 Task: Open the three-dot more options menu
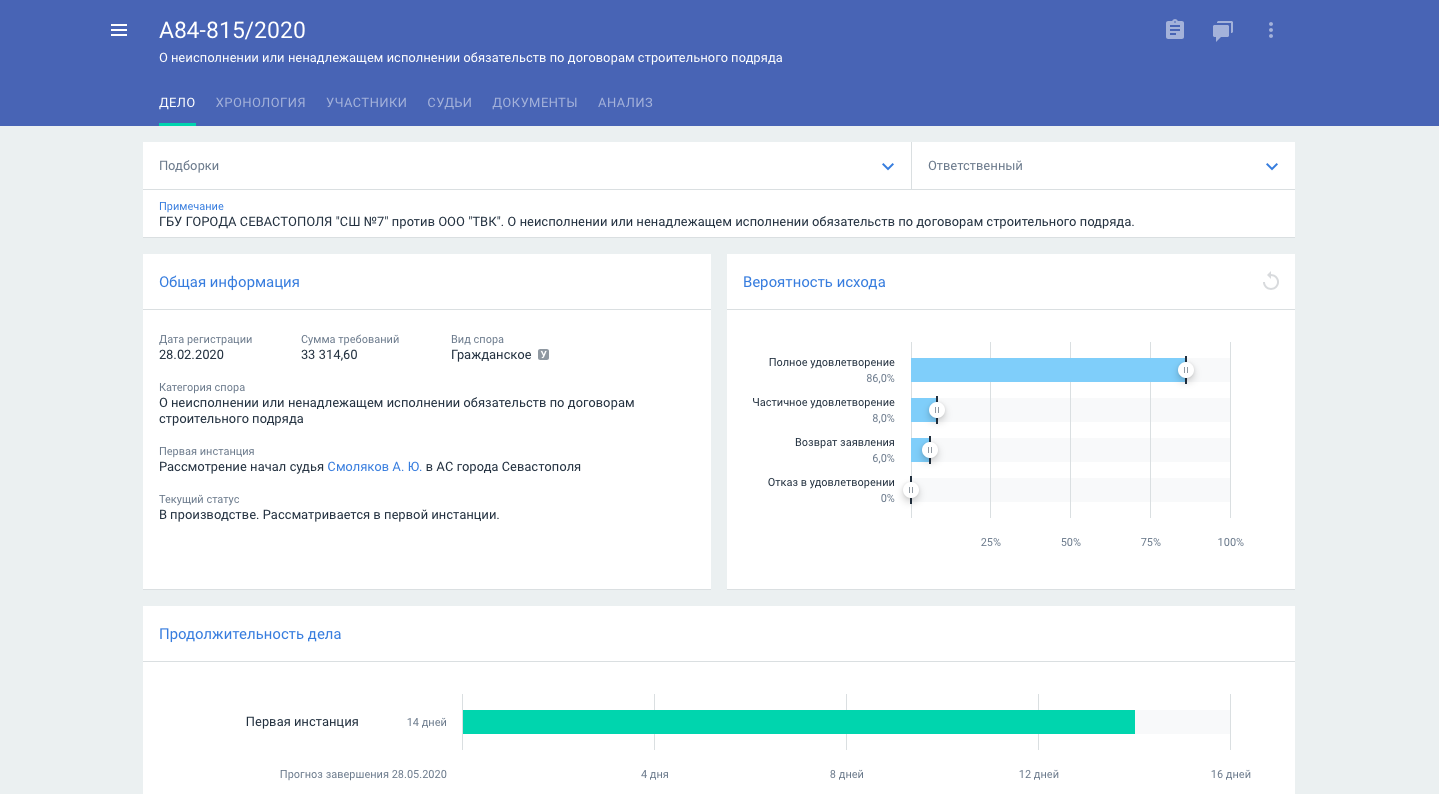point(1271,30)
